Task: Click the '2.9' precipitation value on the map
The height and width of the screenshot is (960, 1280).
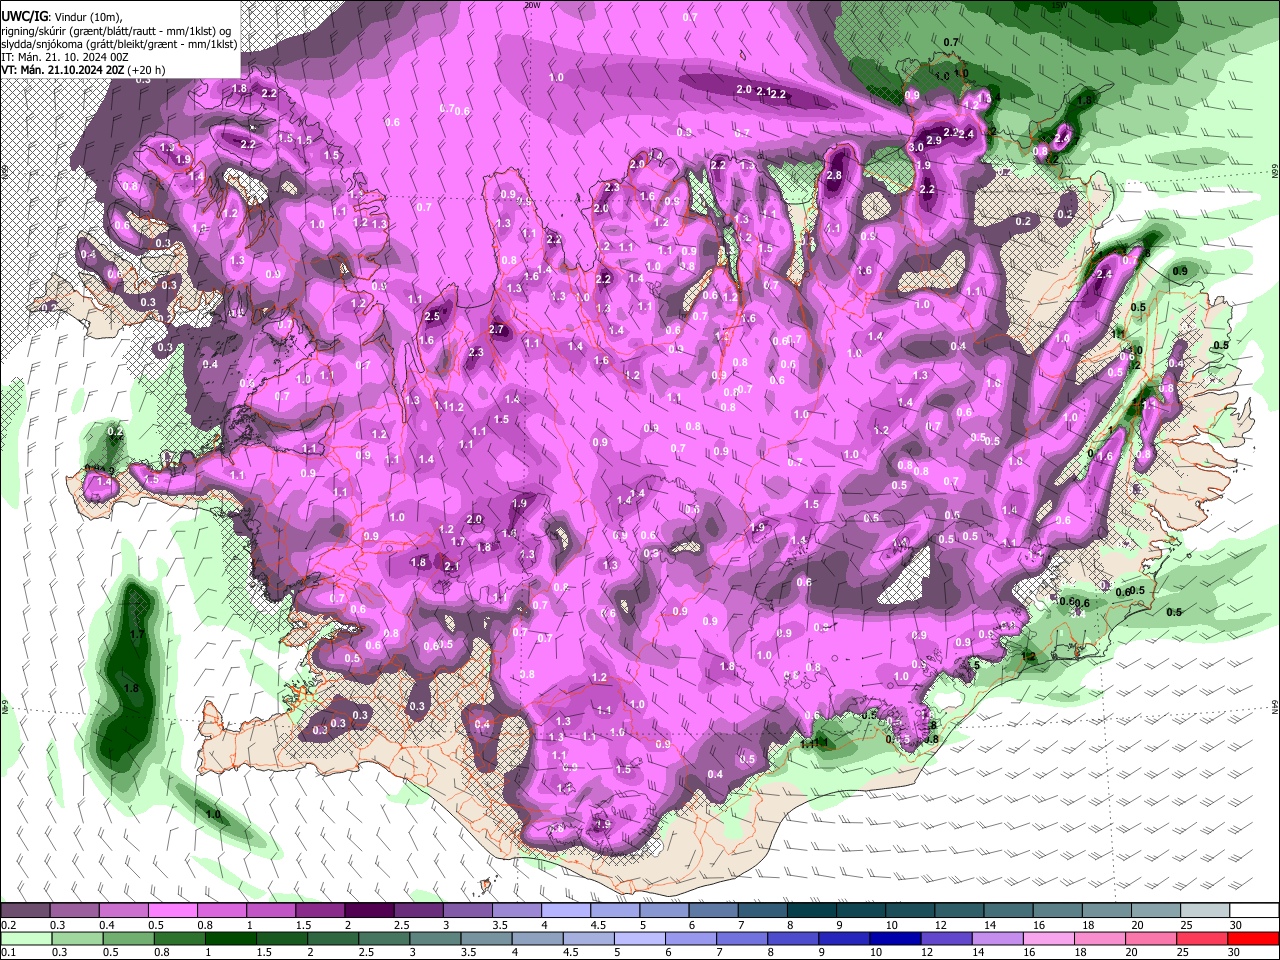Action: (x=934, y=141)
